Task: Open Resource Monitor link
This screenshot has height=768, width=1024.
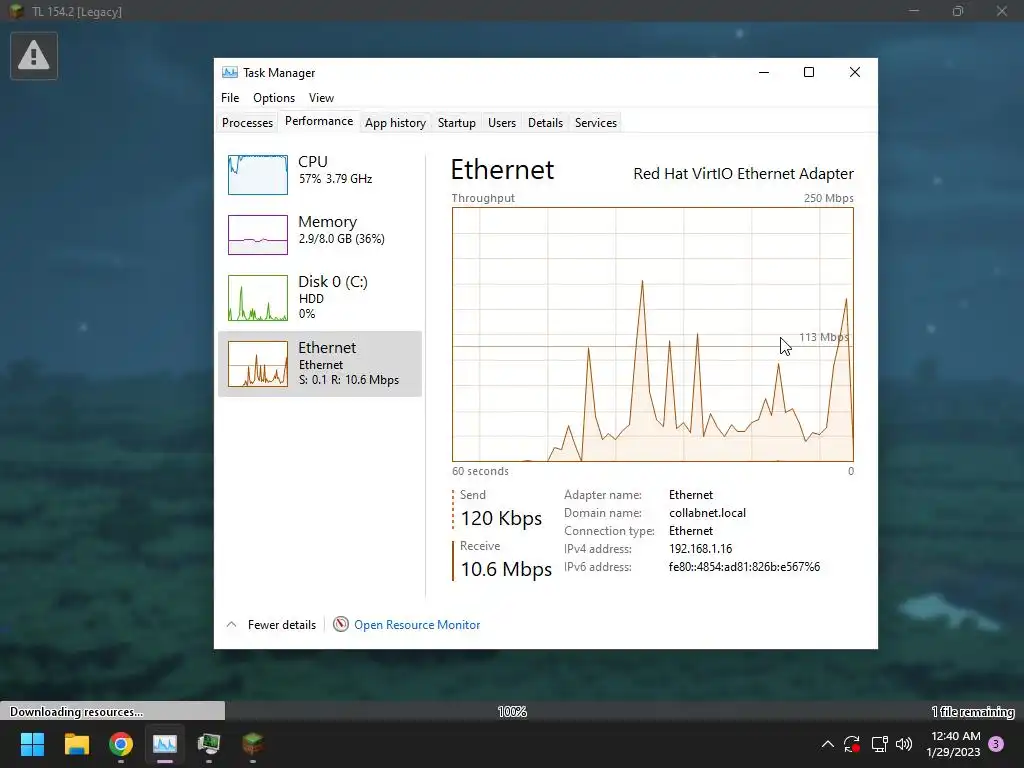Action: 417,625
